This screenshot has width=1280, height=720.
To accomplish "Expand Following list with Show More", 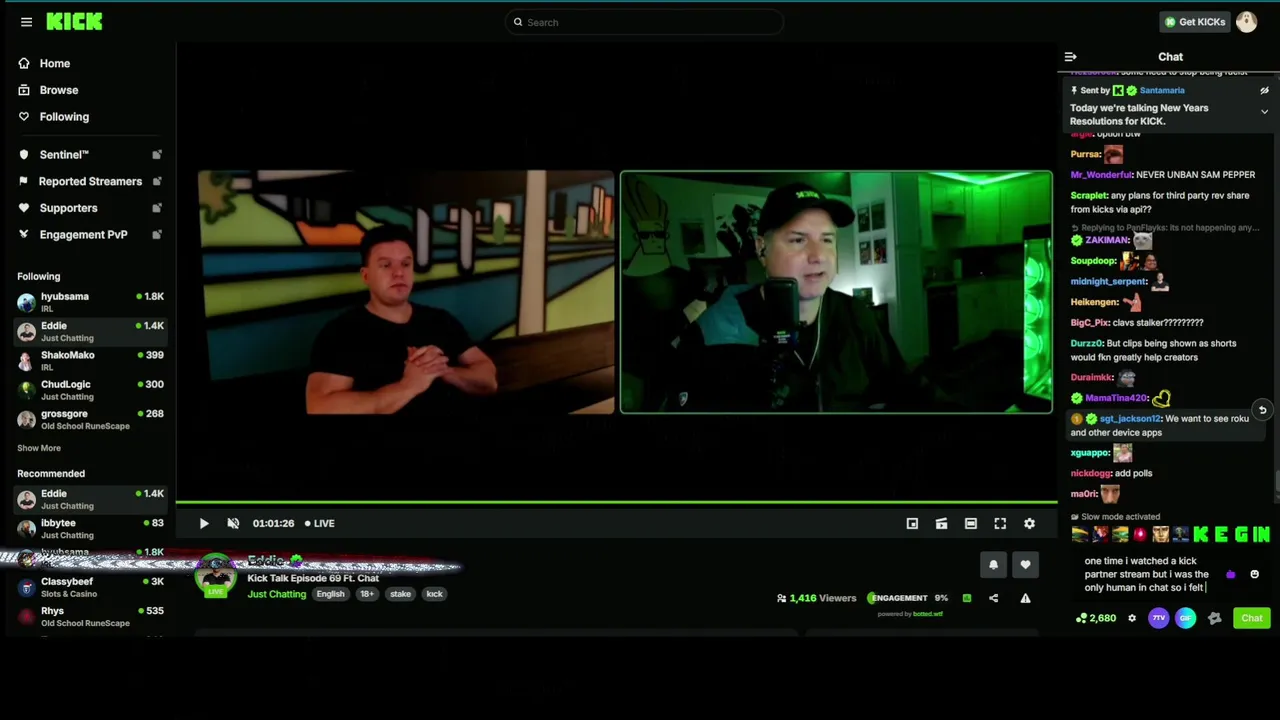I will [39, 448].
